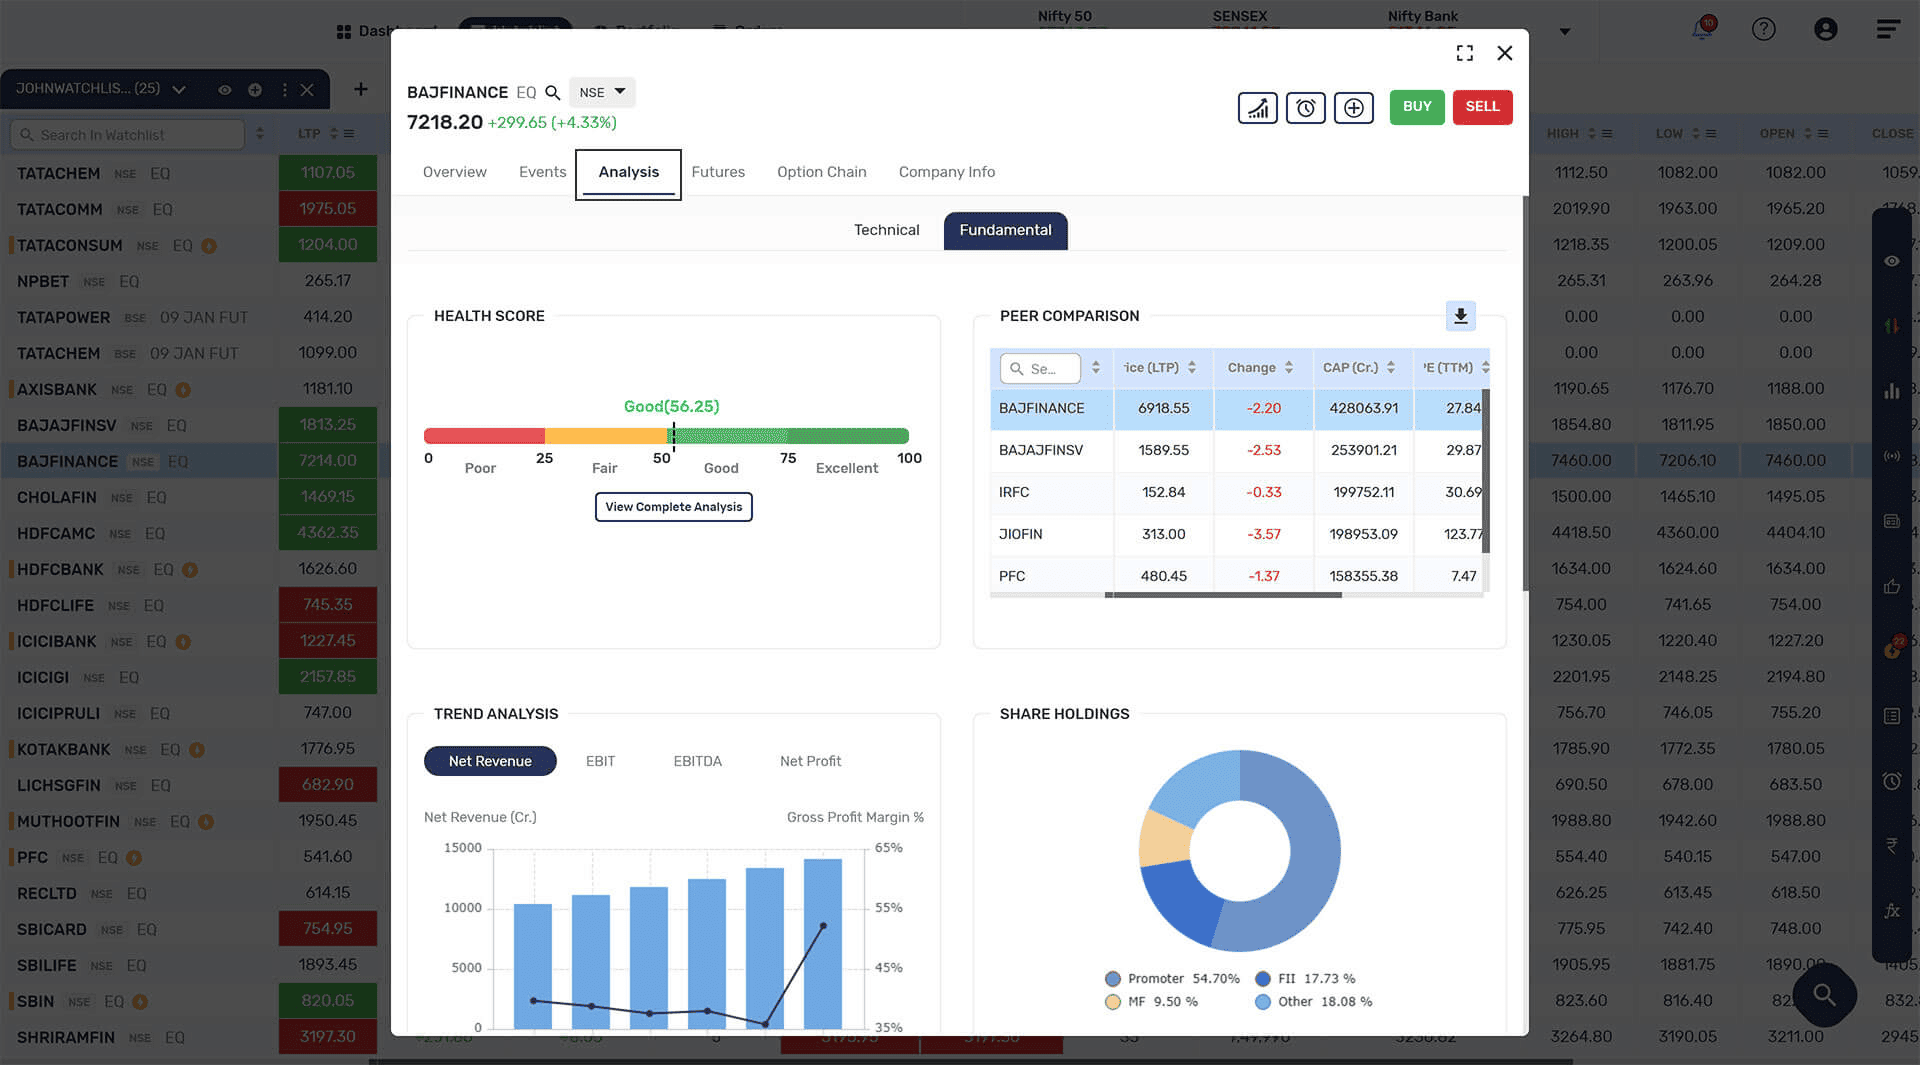
Task: Expand the dialog to fullscreen
Action: 1465,53
